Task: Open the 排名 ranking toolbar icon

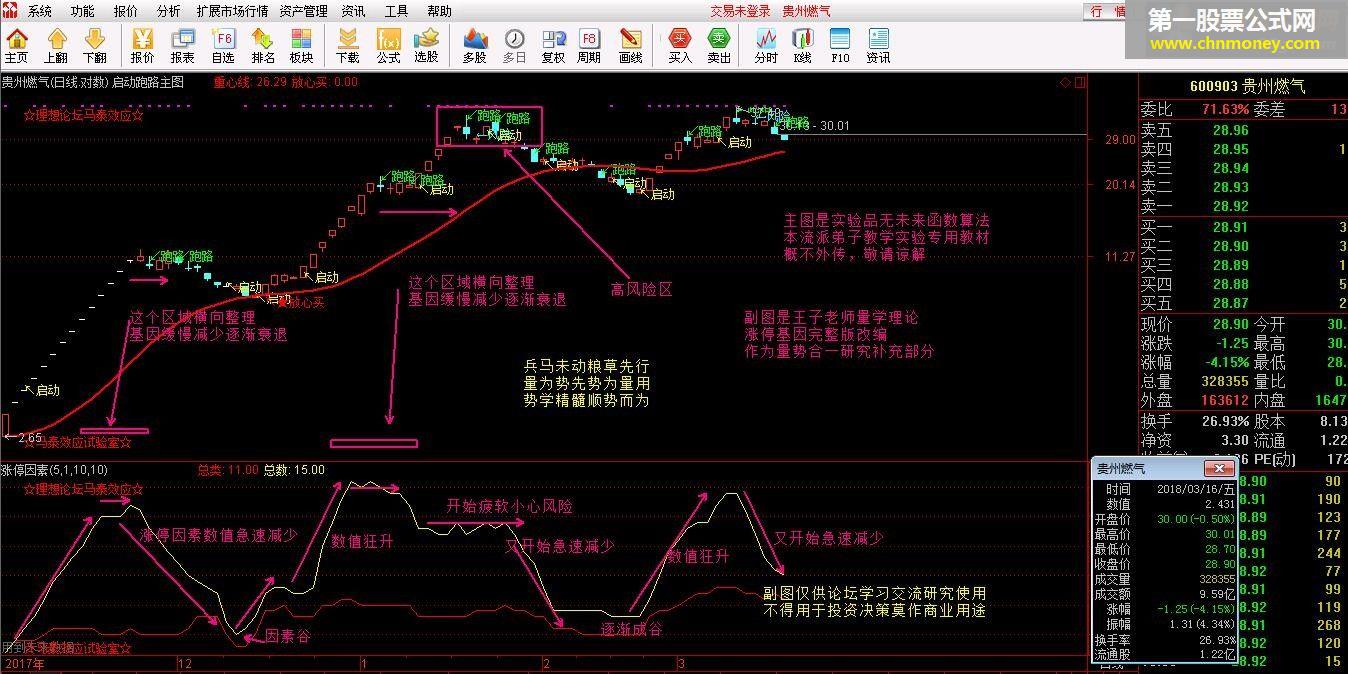Action: [263, 46]
